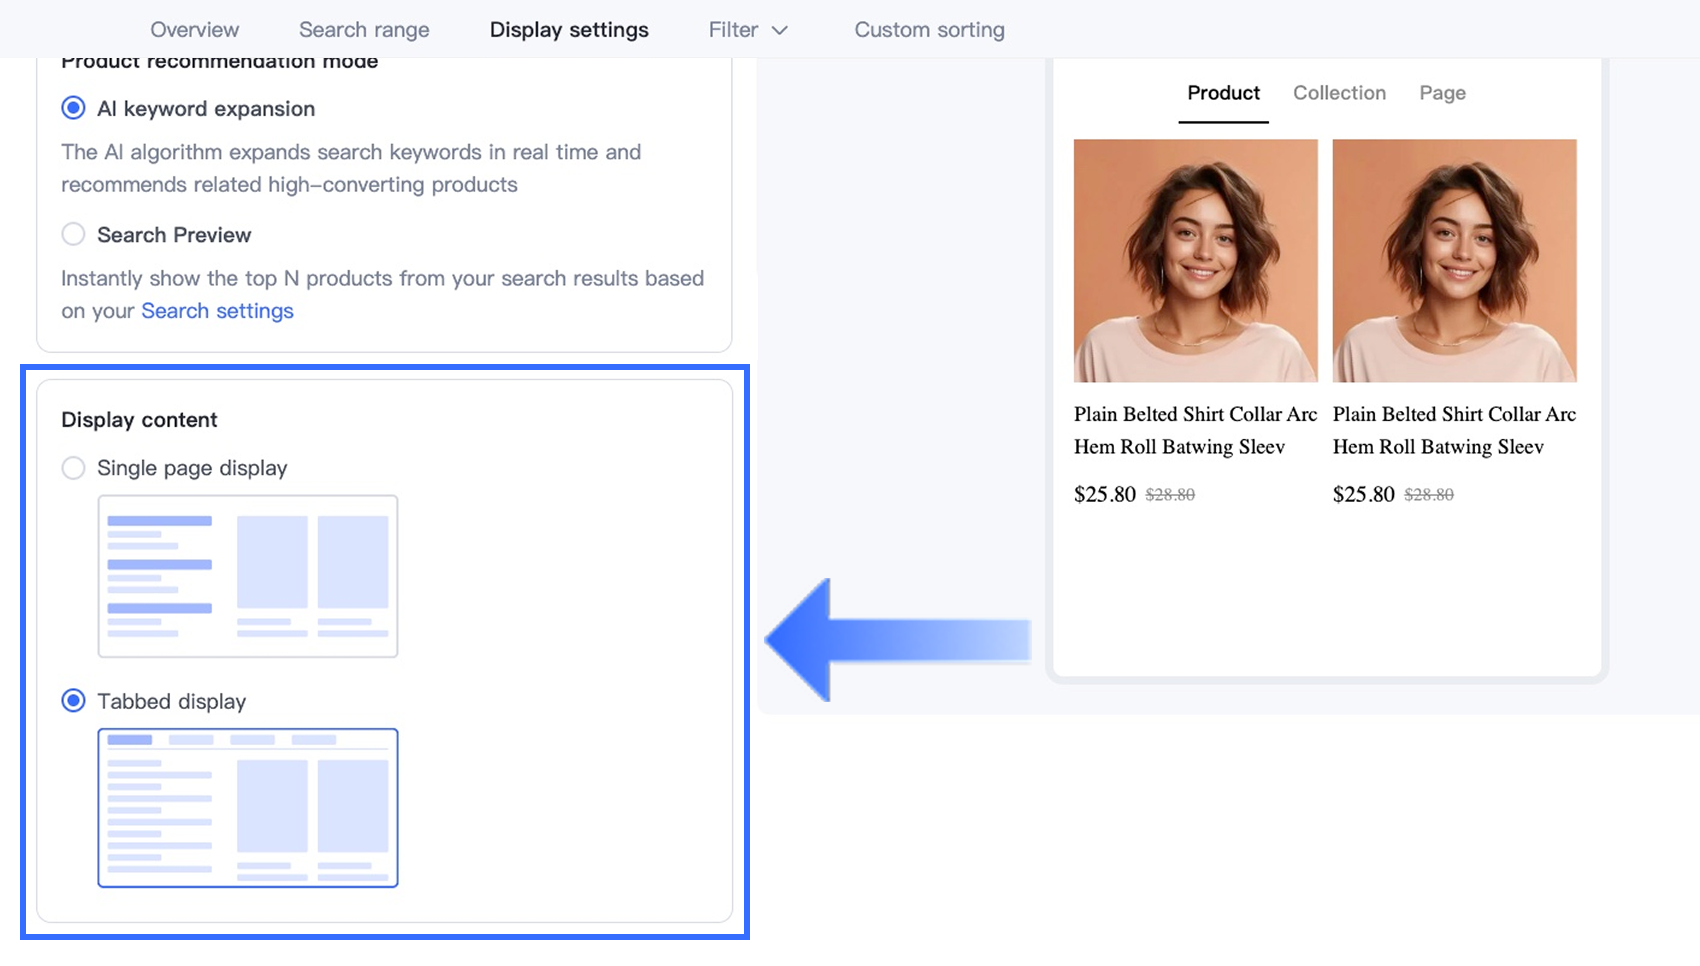Viewport: 1700px width, 966px height.
Task: Select the Display settings tab
Action: (569, 30)
